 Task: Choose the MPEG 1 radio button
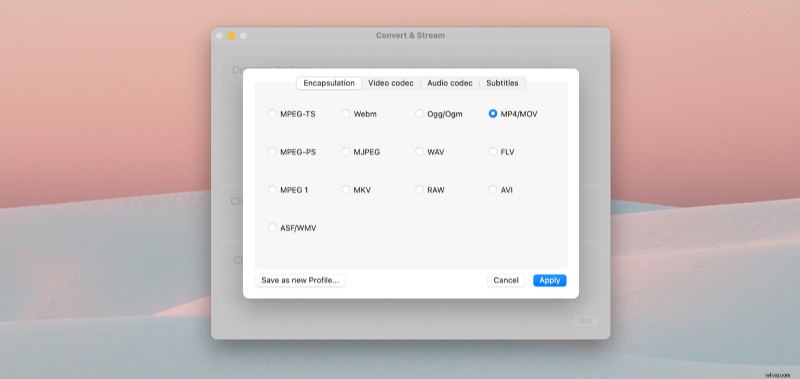272,190
